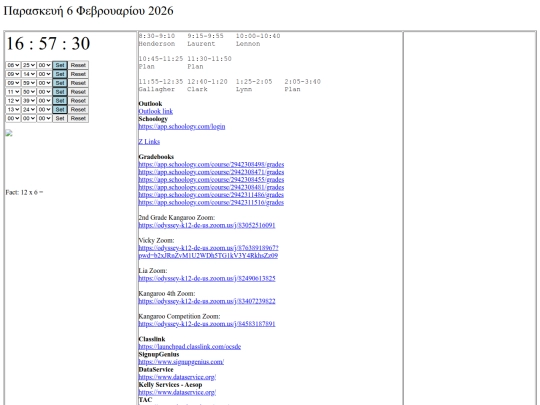The image size is (540, 405).
Task: Open hour dropdown in the 00:00:00 row
Action: pos(13,118)
